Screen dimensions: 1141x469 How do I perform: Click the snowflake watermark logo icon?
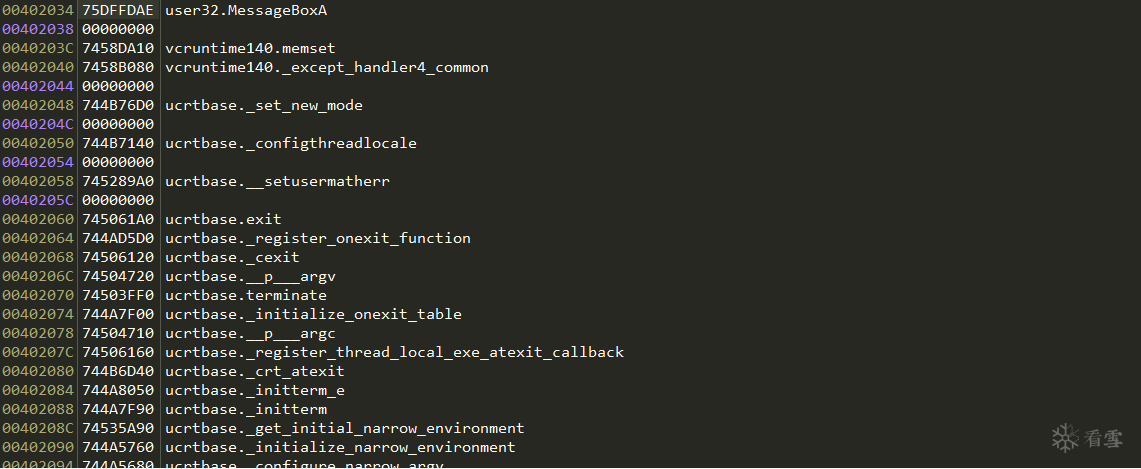point(1066,437)
